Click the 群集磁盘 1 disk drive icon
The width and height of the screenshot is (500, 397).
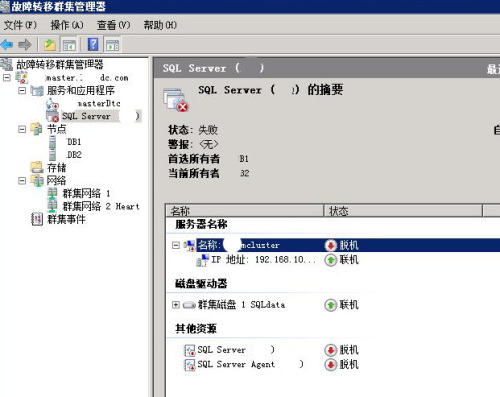point(189,305)
